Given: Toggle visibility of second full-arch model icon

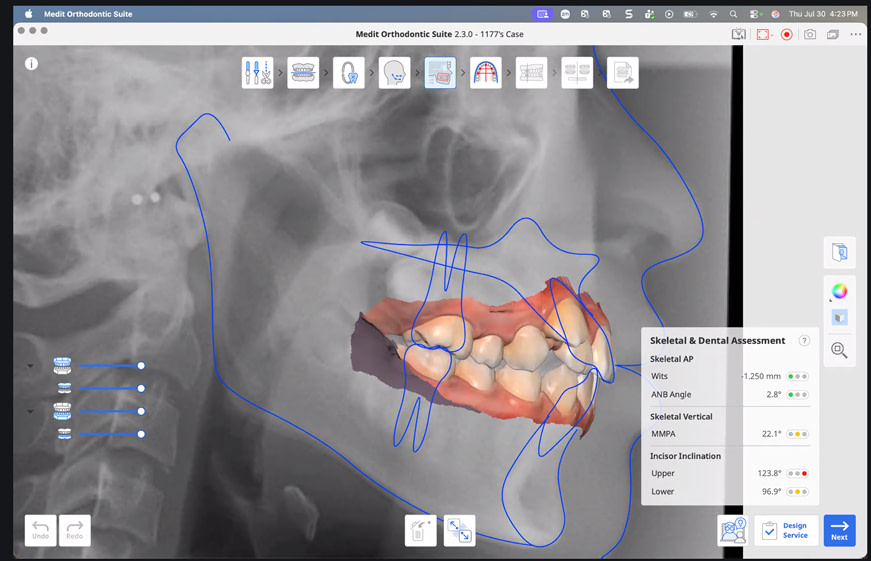Looking at the screenshot, I should 62,411.
